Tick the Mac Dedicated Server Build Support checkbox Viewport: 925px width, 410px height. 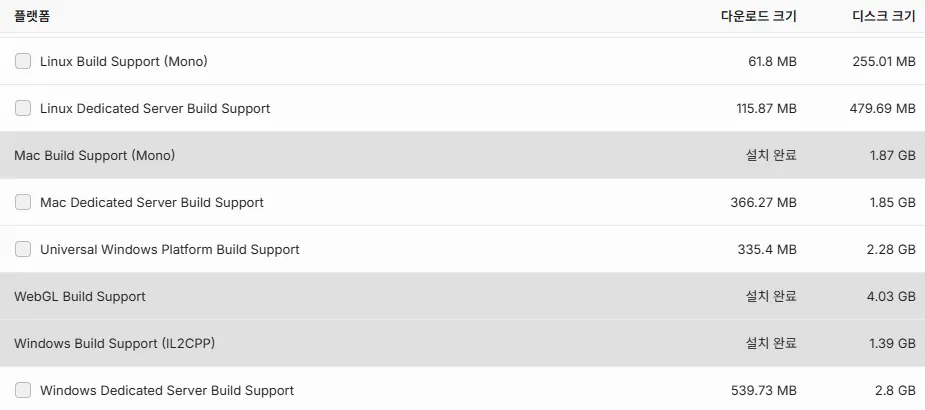click(x=23, y=202)
